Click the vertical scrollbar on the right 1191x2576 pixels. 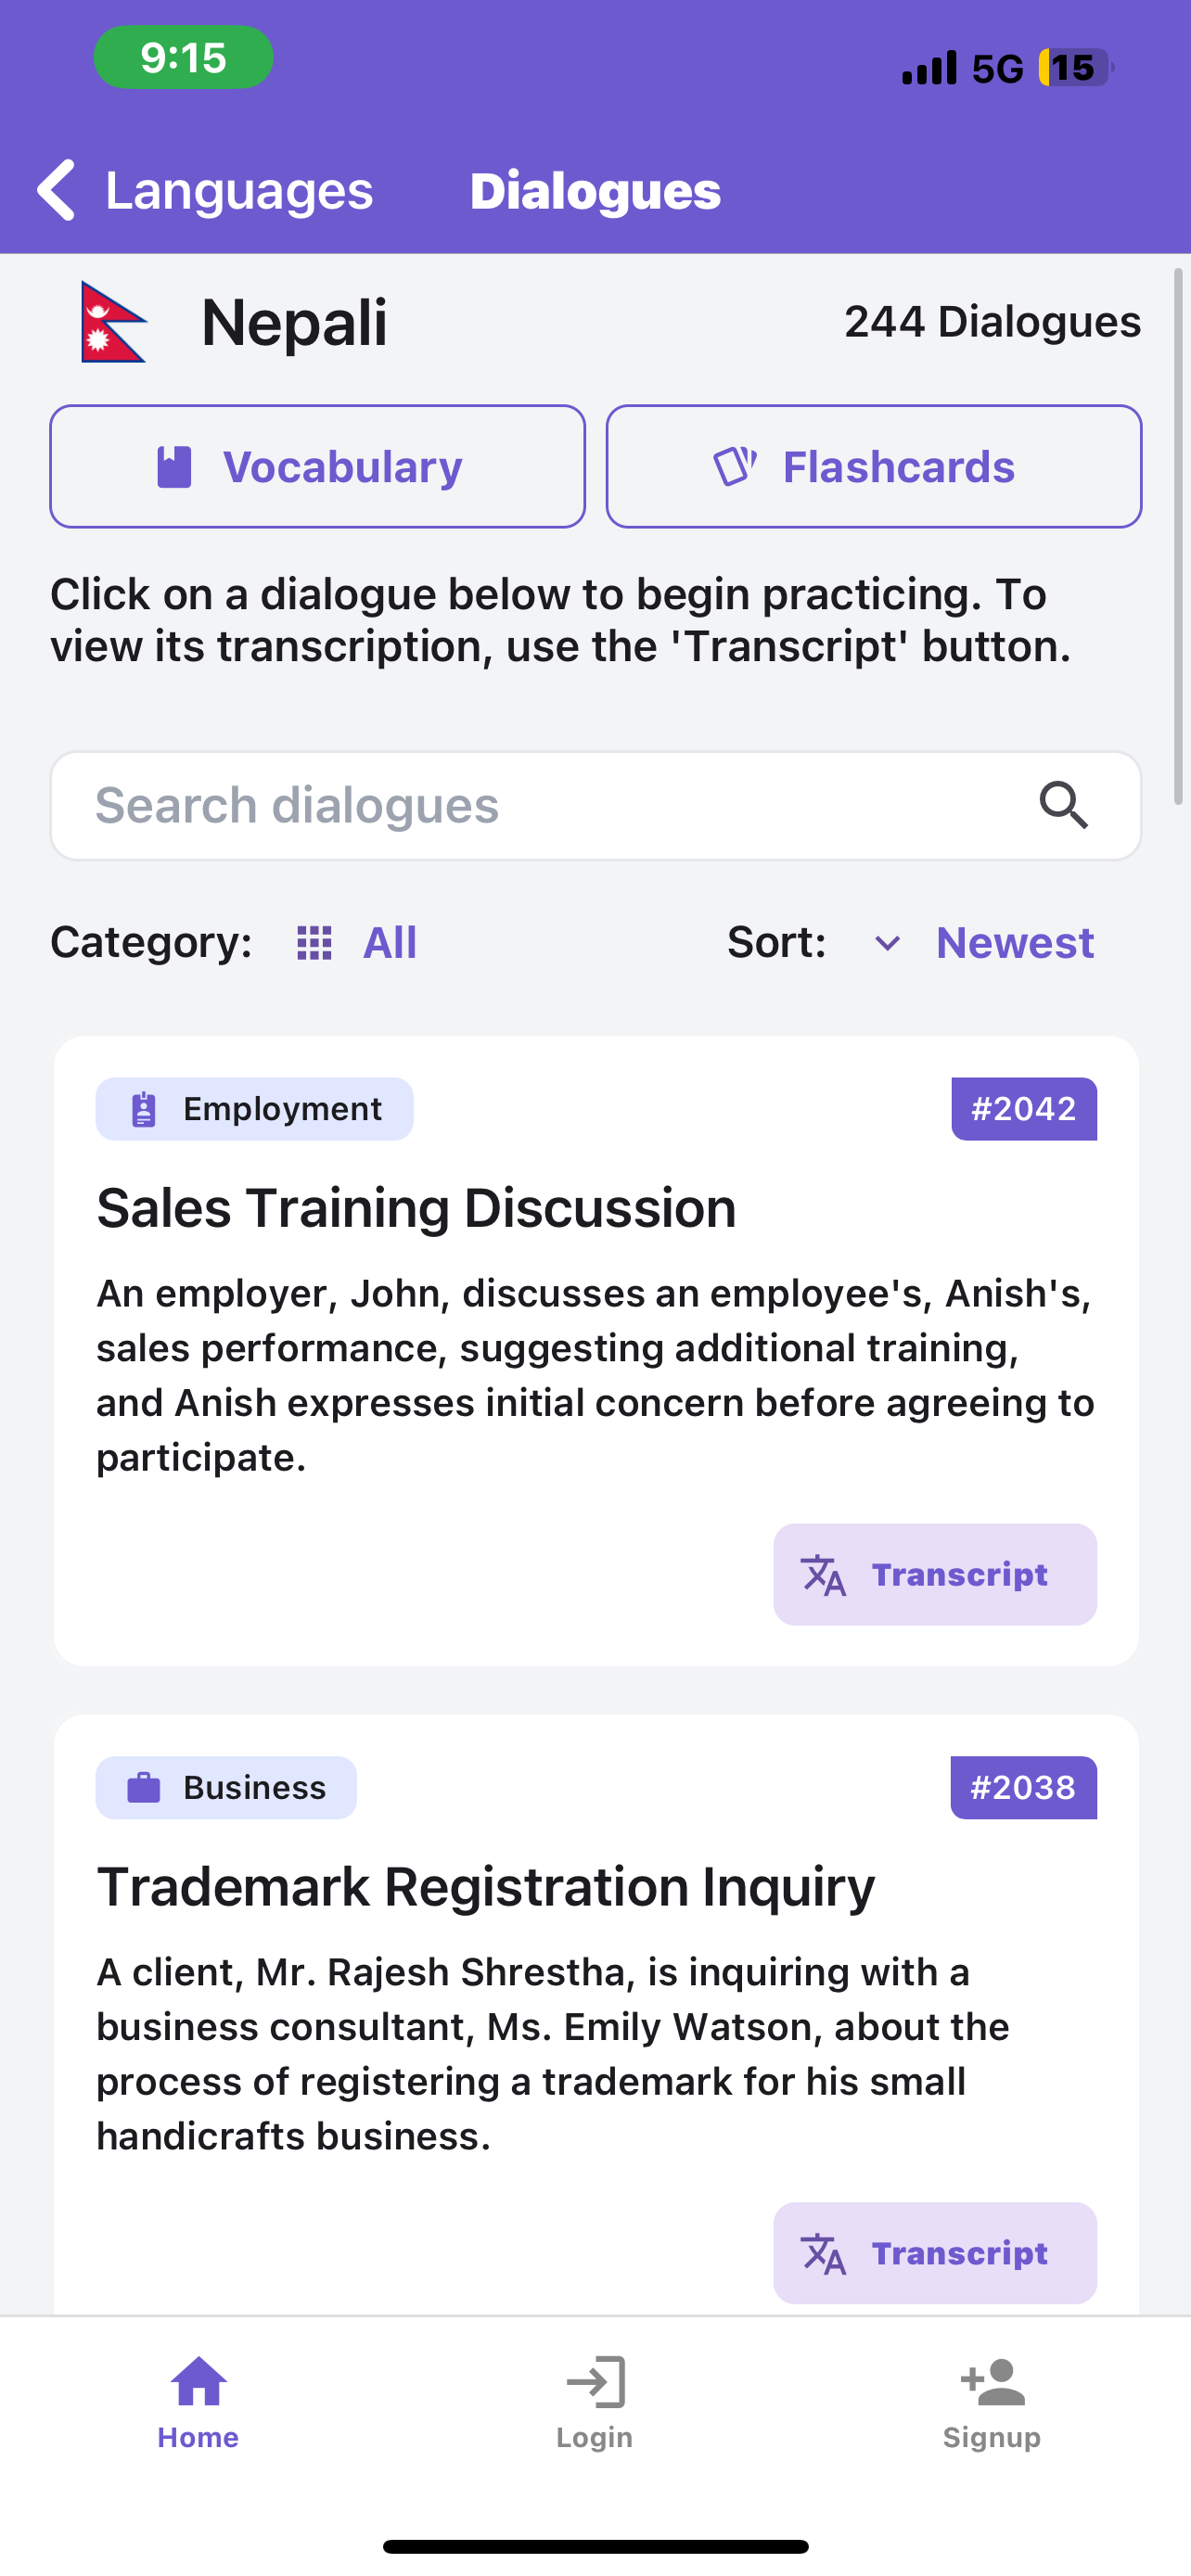1178,536
